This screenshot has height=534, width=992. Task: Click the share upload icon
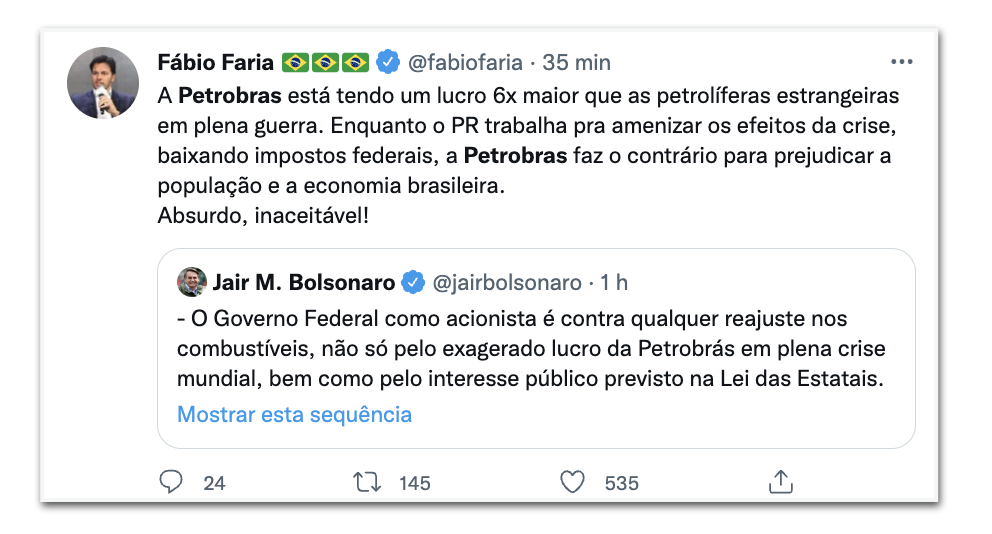781,482
